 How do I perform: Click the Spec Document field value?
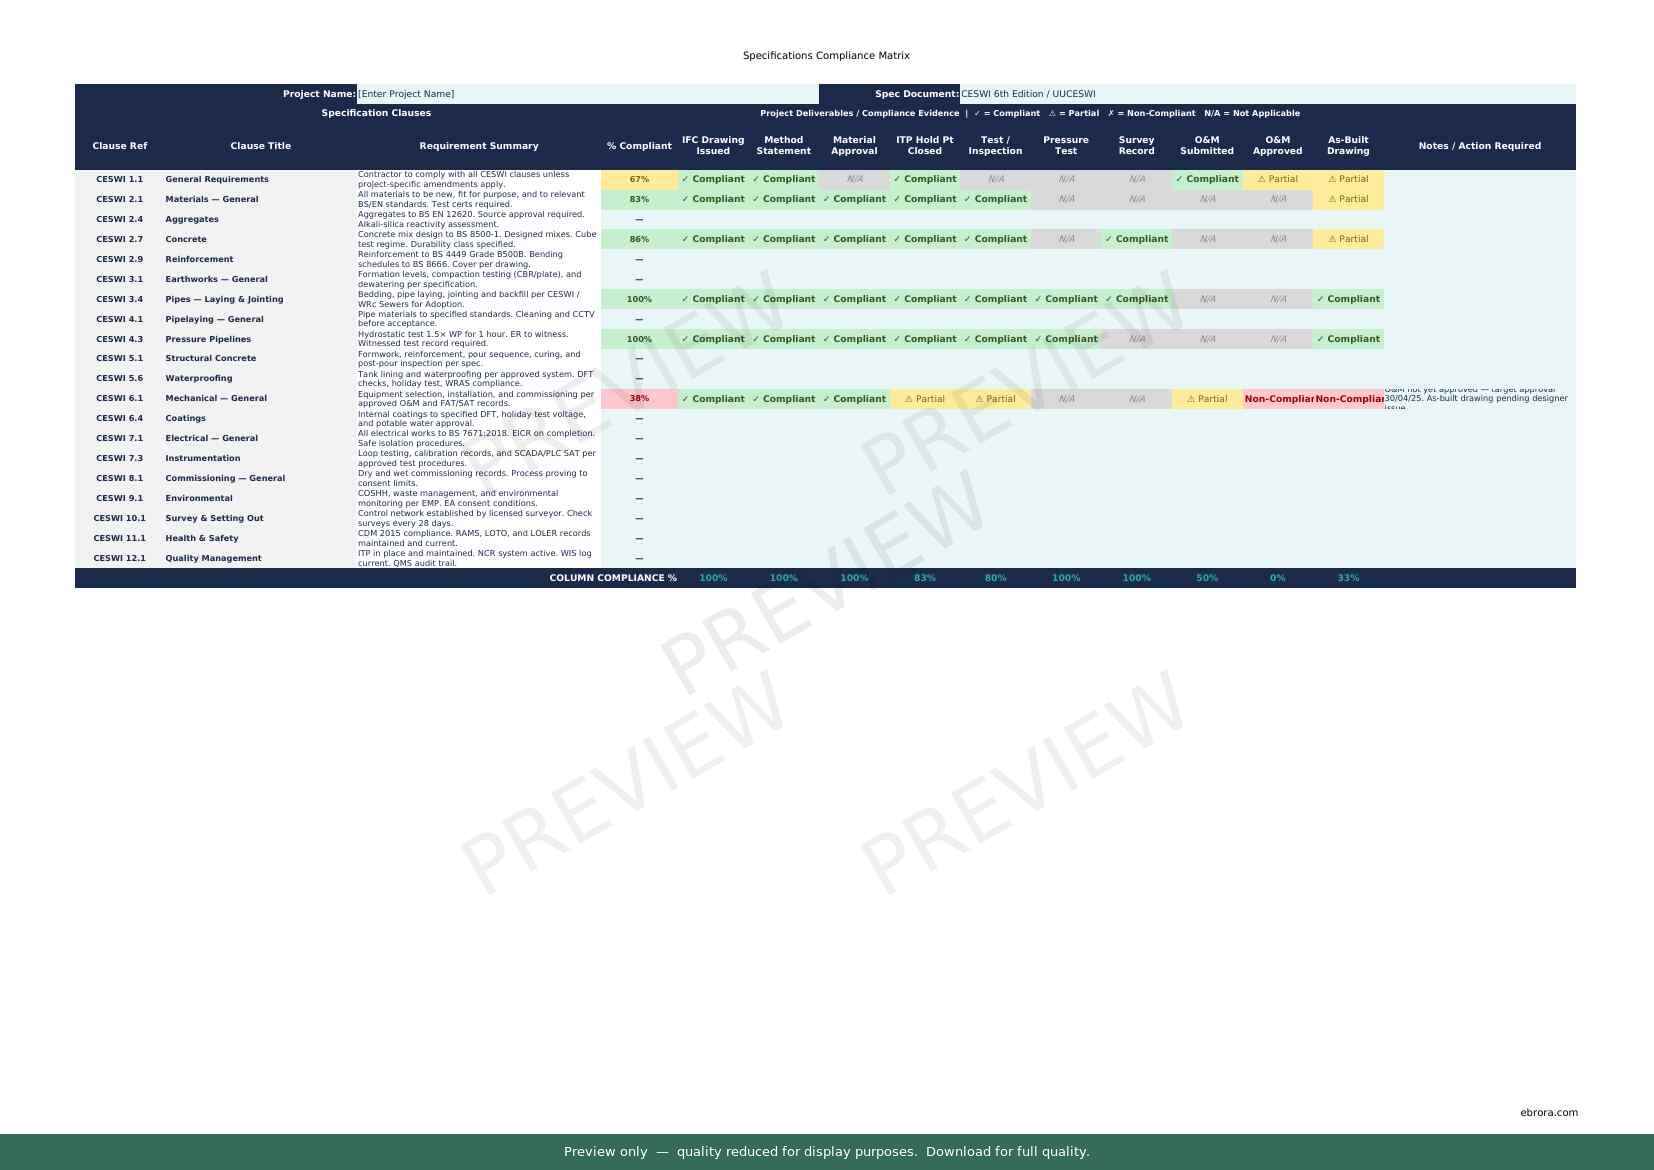1266,94
